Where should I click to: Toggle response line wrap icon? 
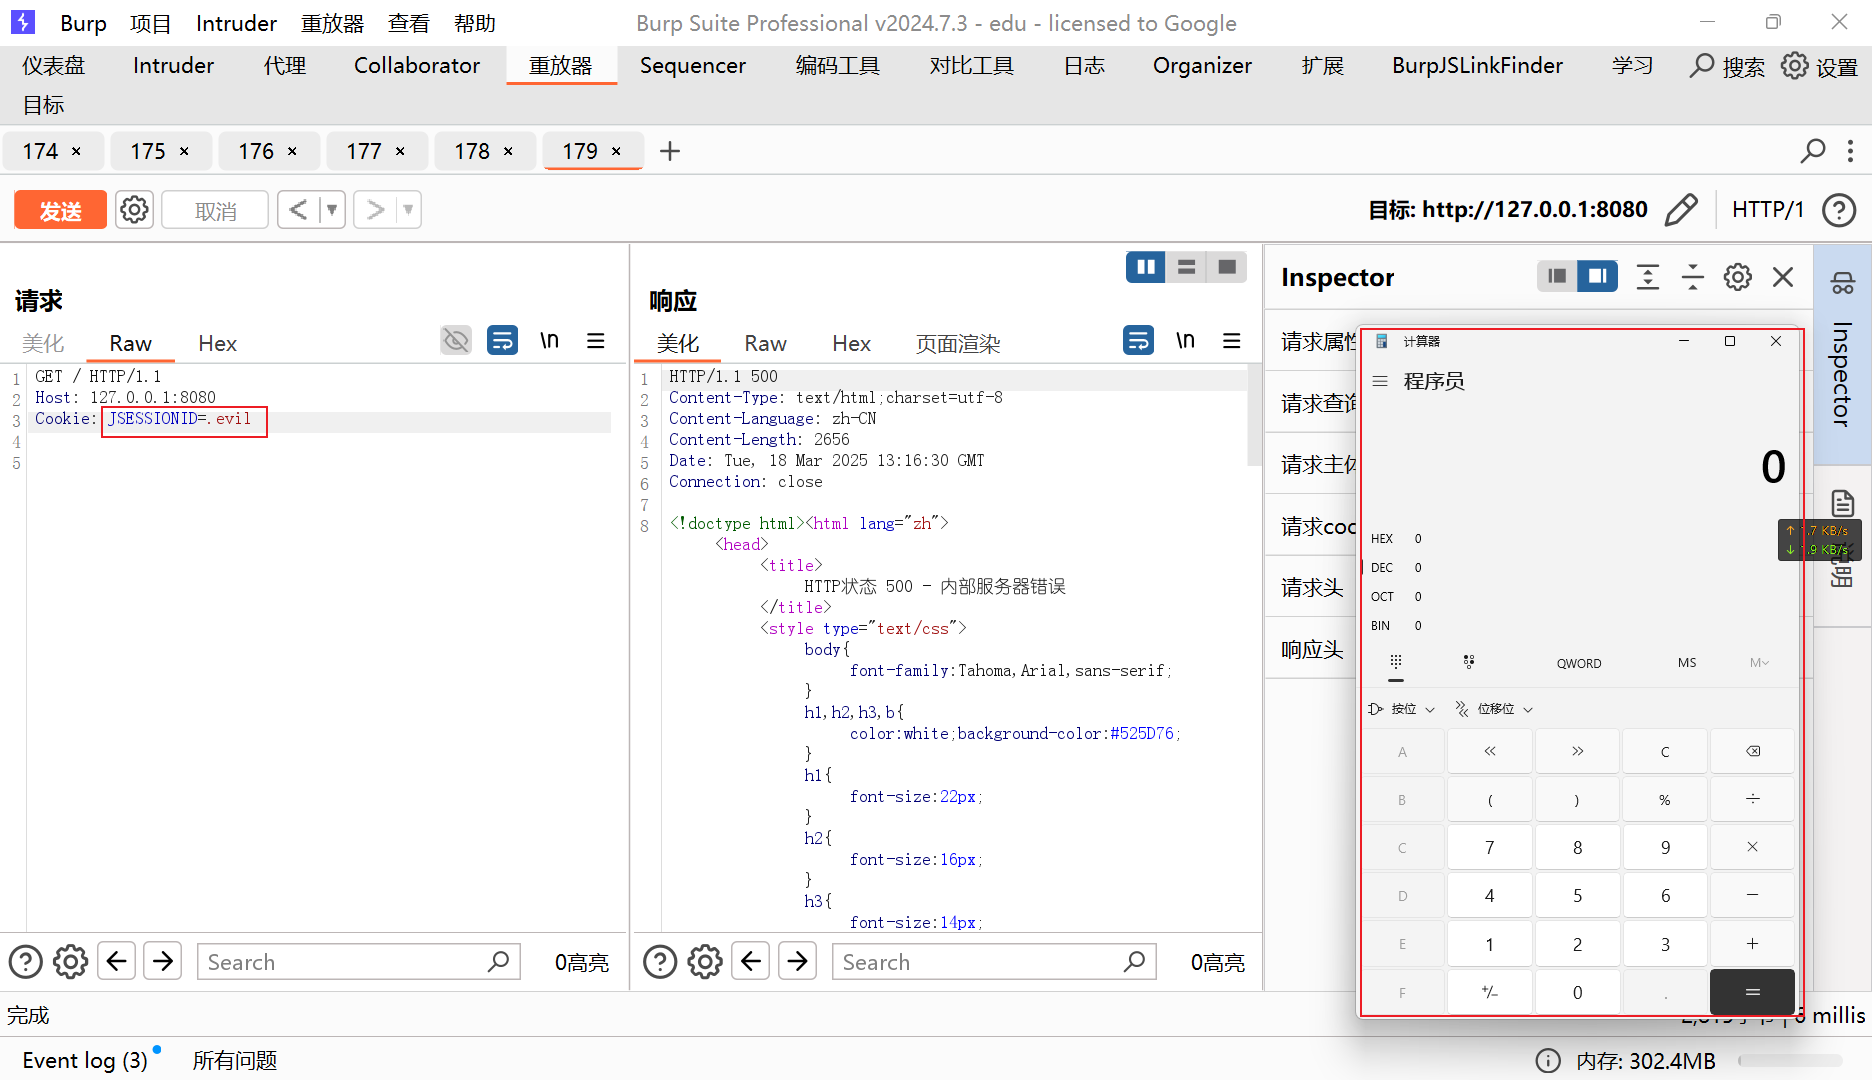point(1138,341)
